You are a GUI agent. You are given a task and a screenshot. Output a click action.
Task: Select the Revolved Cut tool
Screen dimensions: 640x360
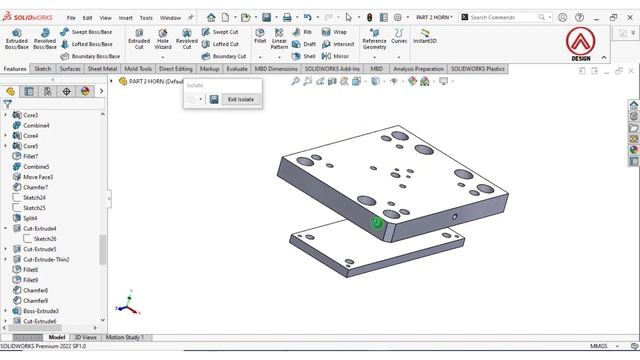tap(187, 39)
